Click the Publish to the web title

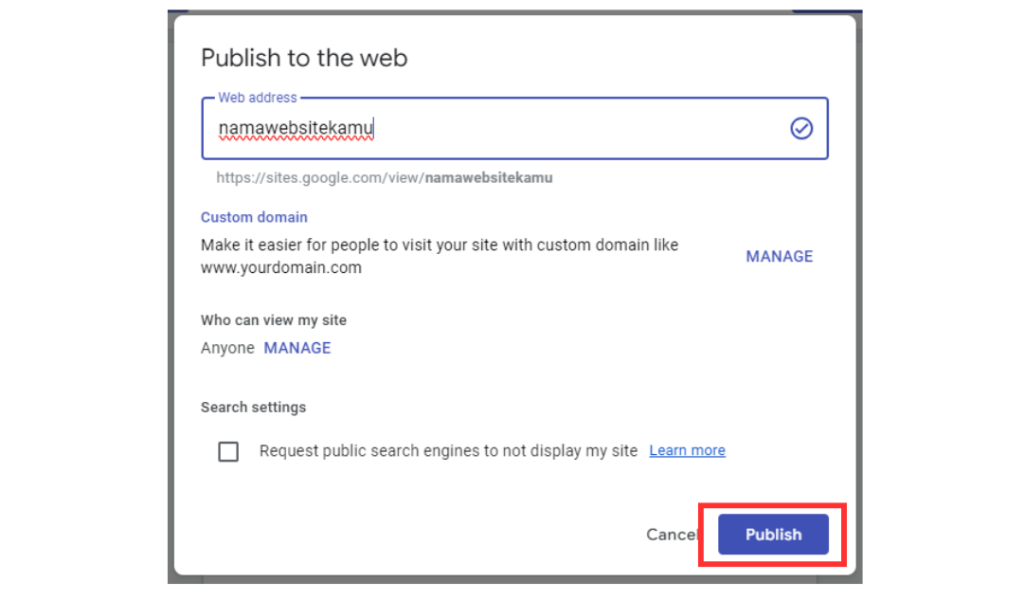(304, 58)
